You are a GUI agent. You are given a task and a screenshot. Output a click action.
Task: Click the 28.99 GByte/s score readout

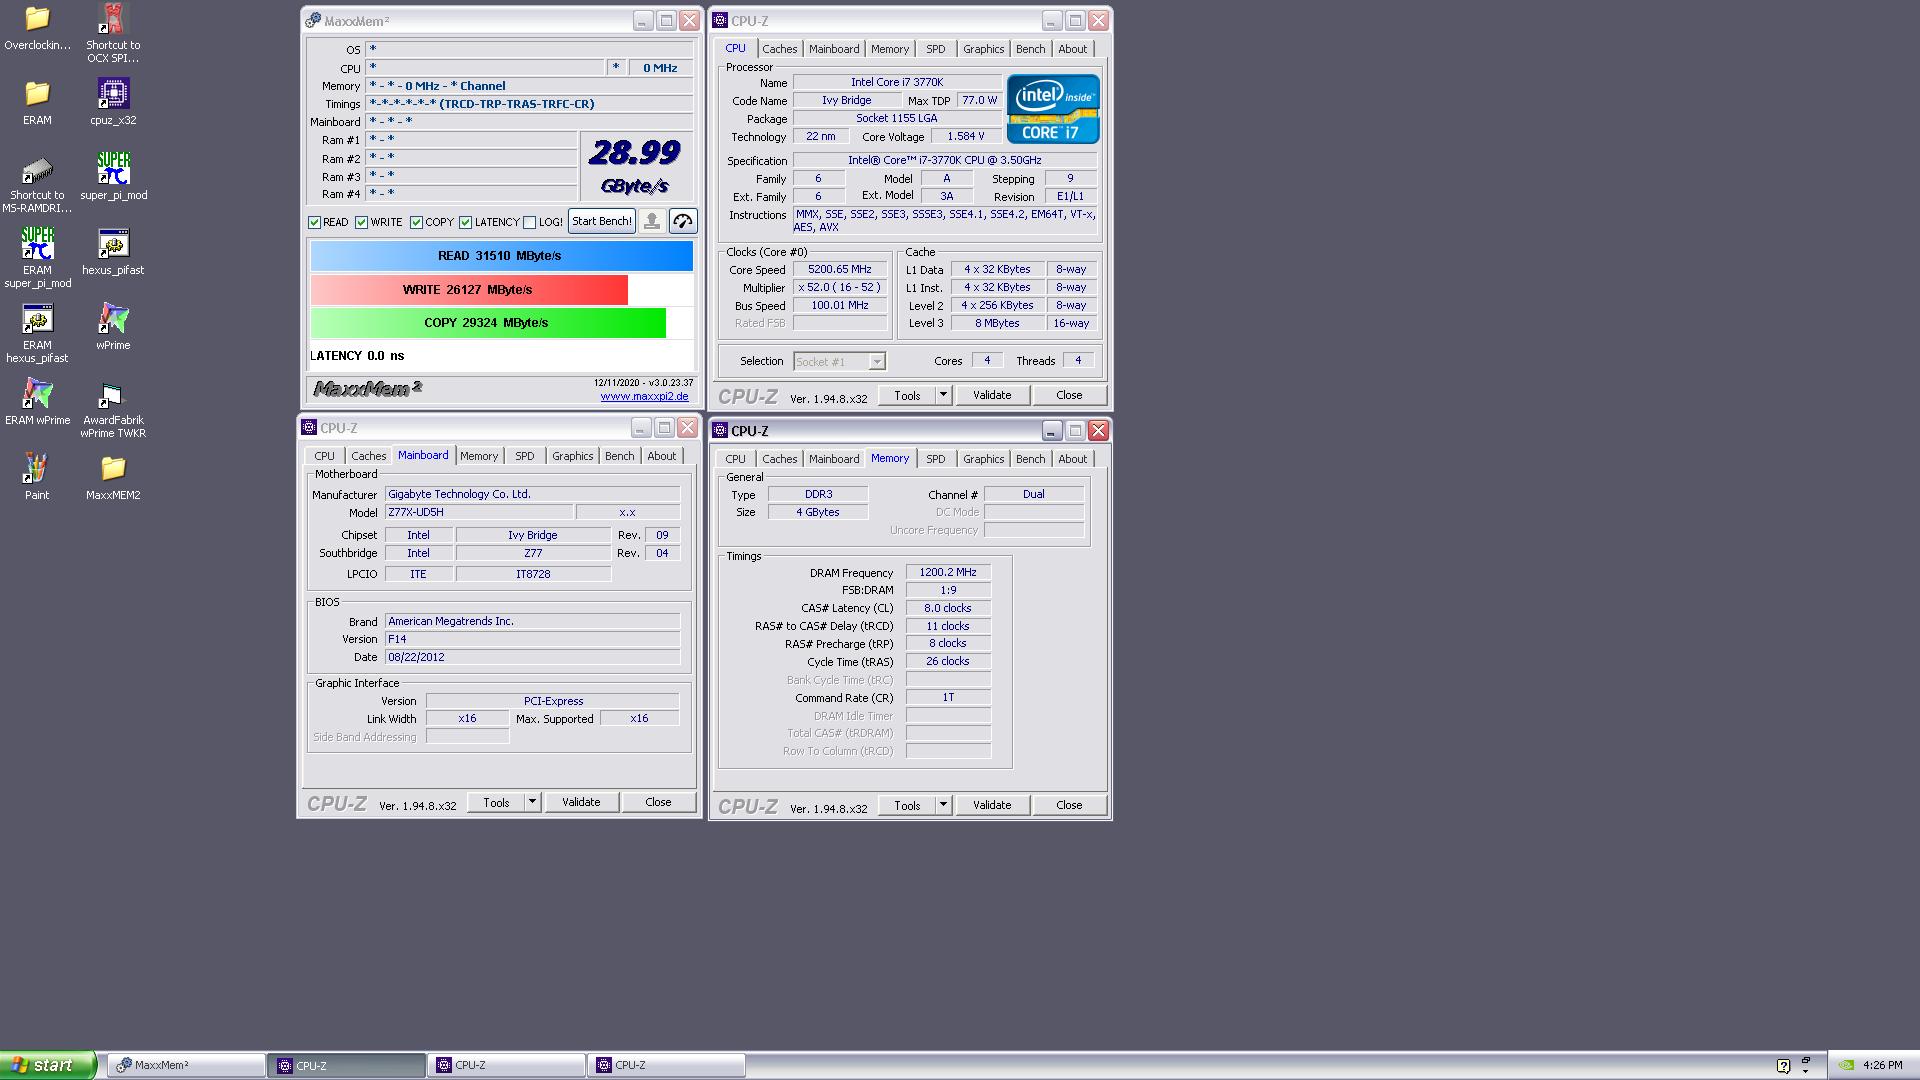[635, 166]
